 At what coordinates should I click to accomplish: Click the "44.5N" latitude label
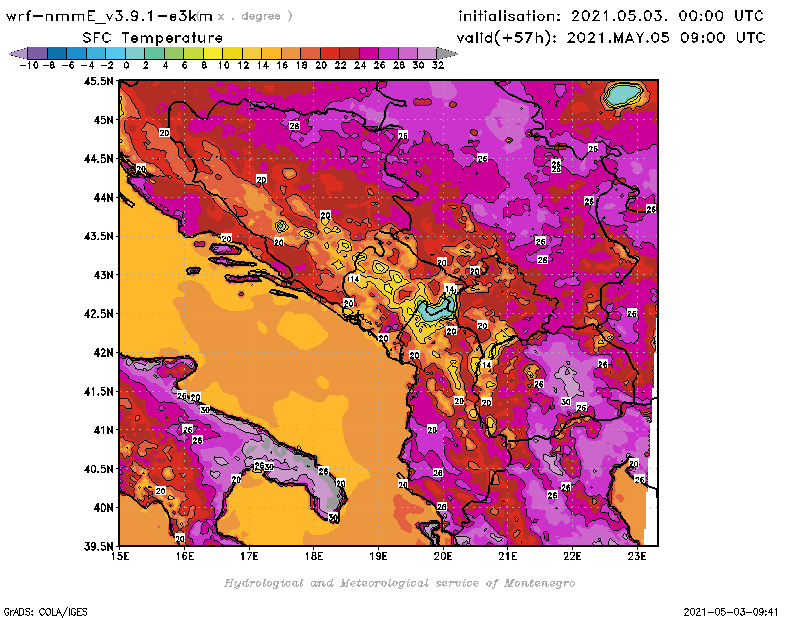point(98,159)
